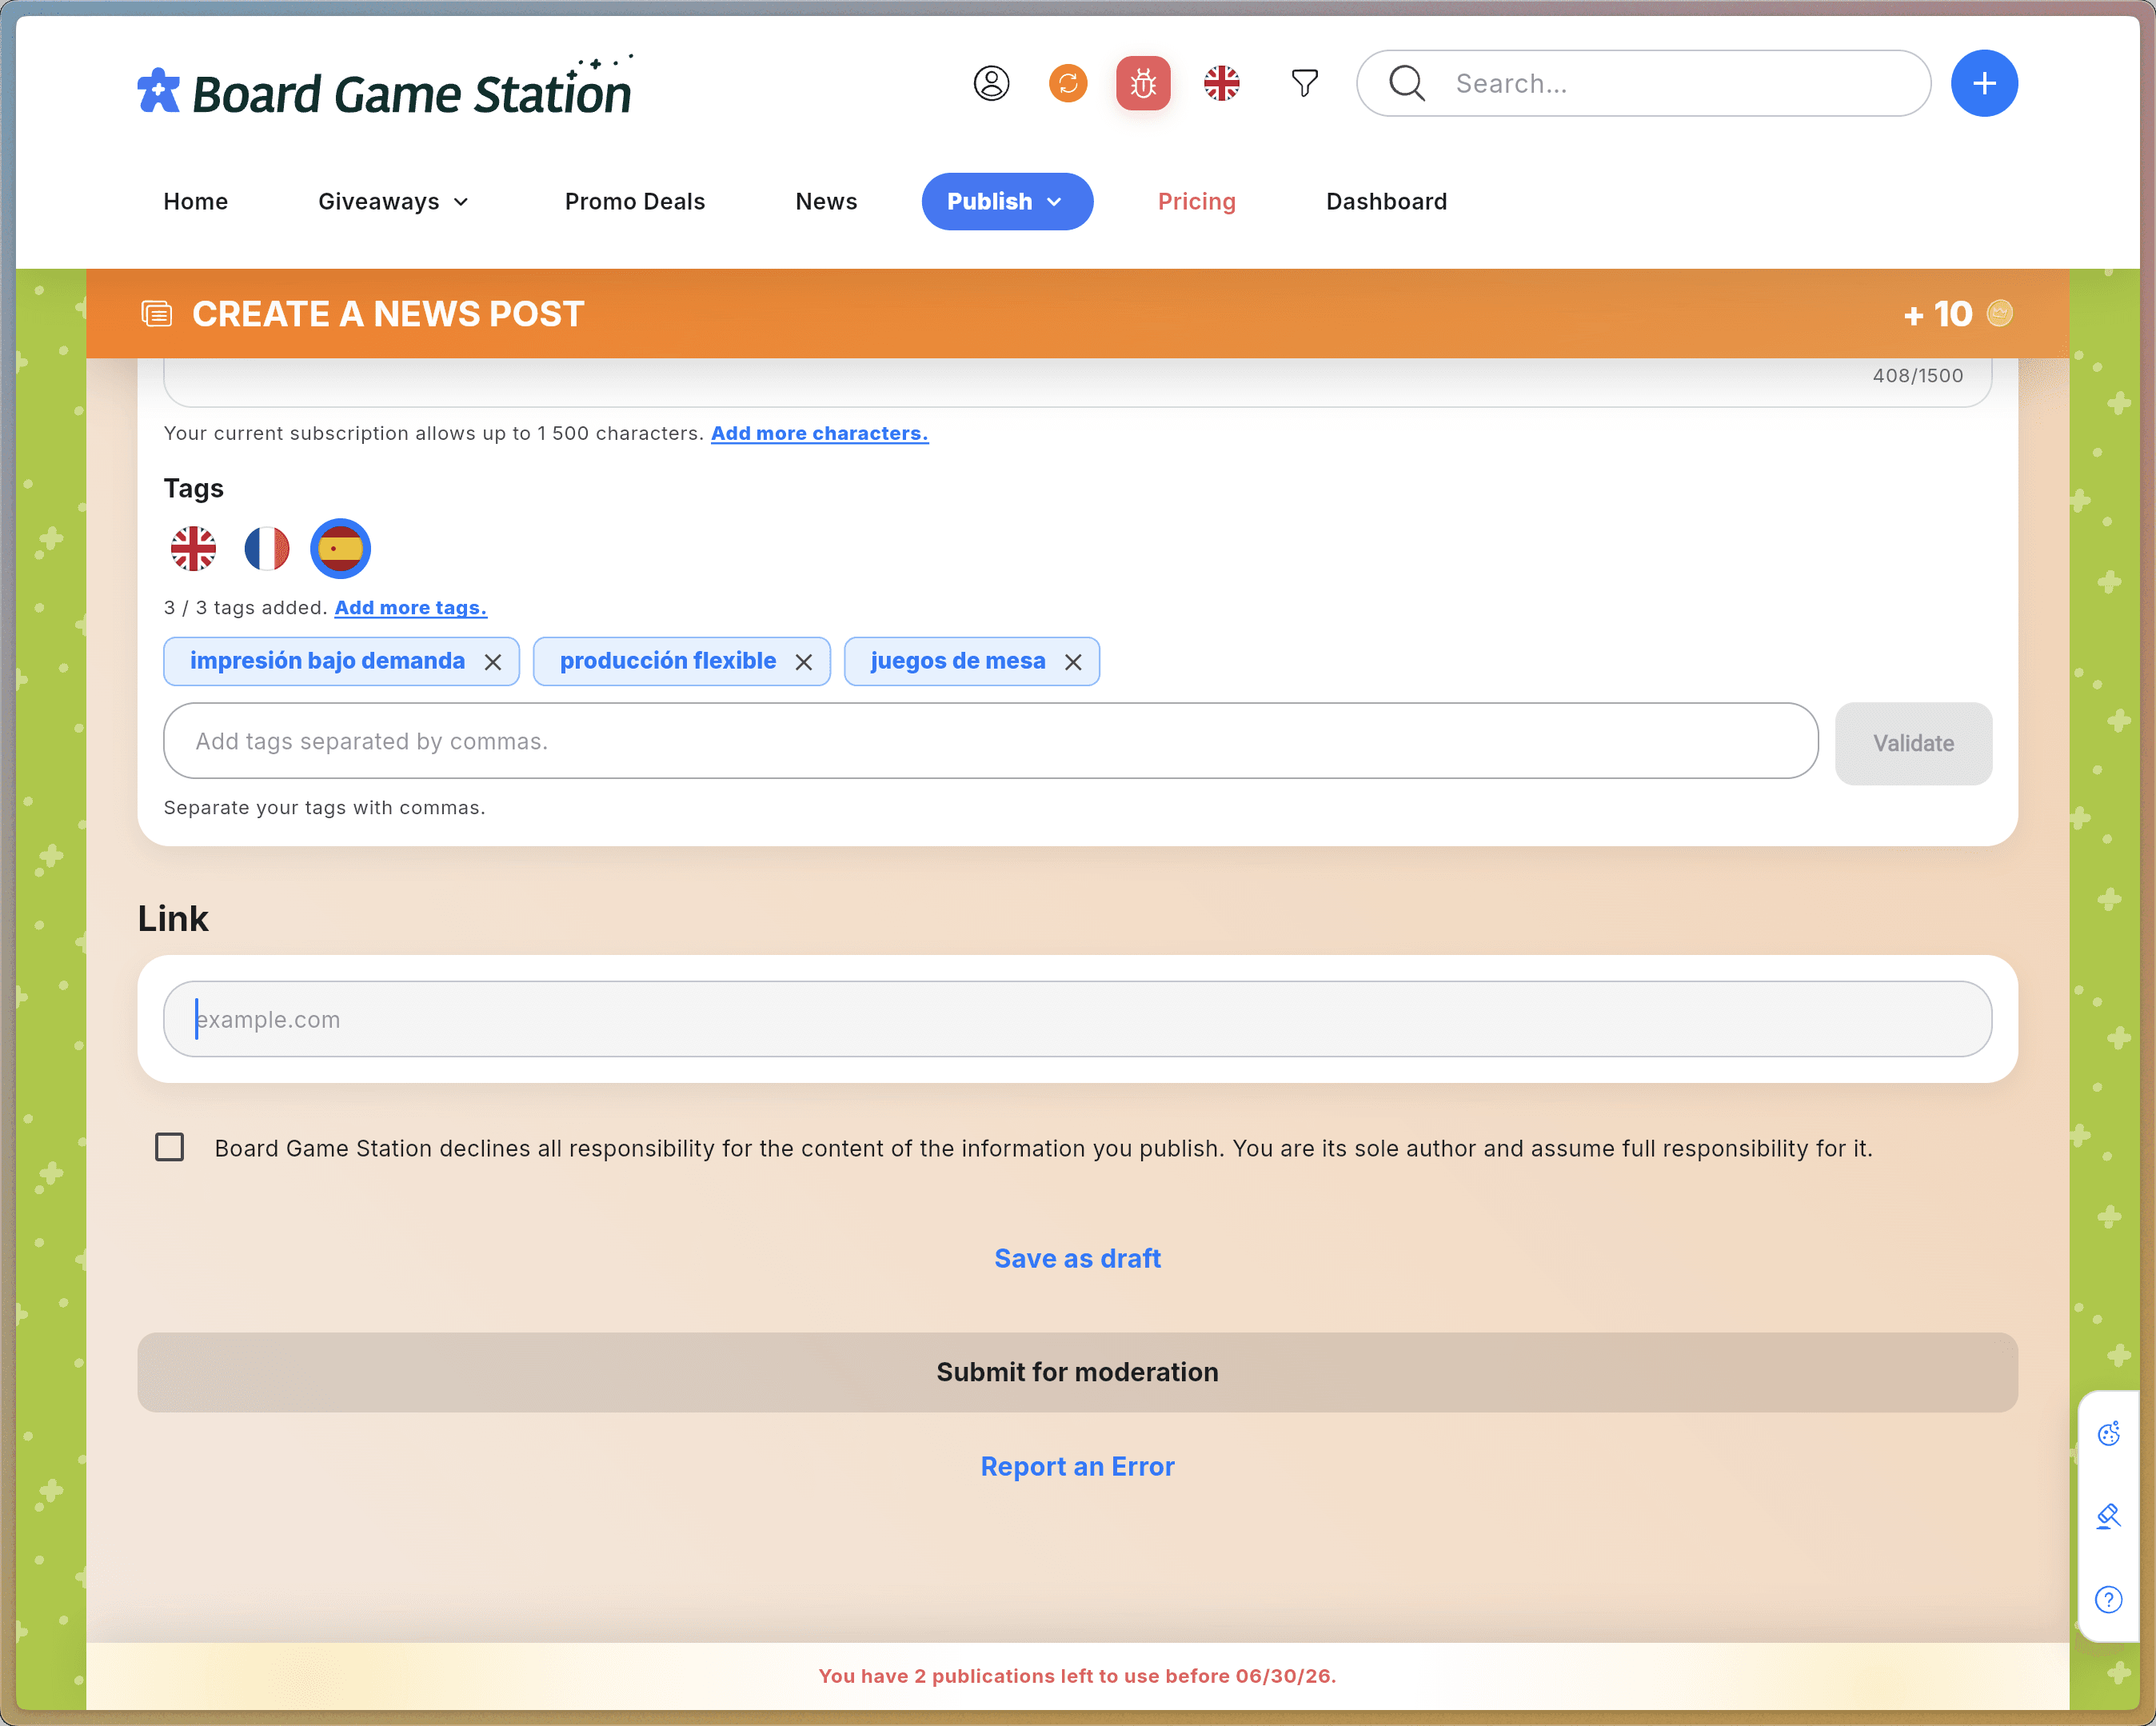The width and height of the screenshot is (2156, 1726).
Task: Click Report an Error link
Action: click(x=1077, y=1466)
